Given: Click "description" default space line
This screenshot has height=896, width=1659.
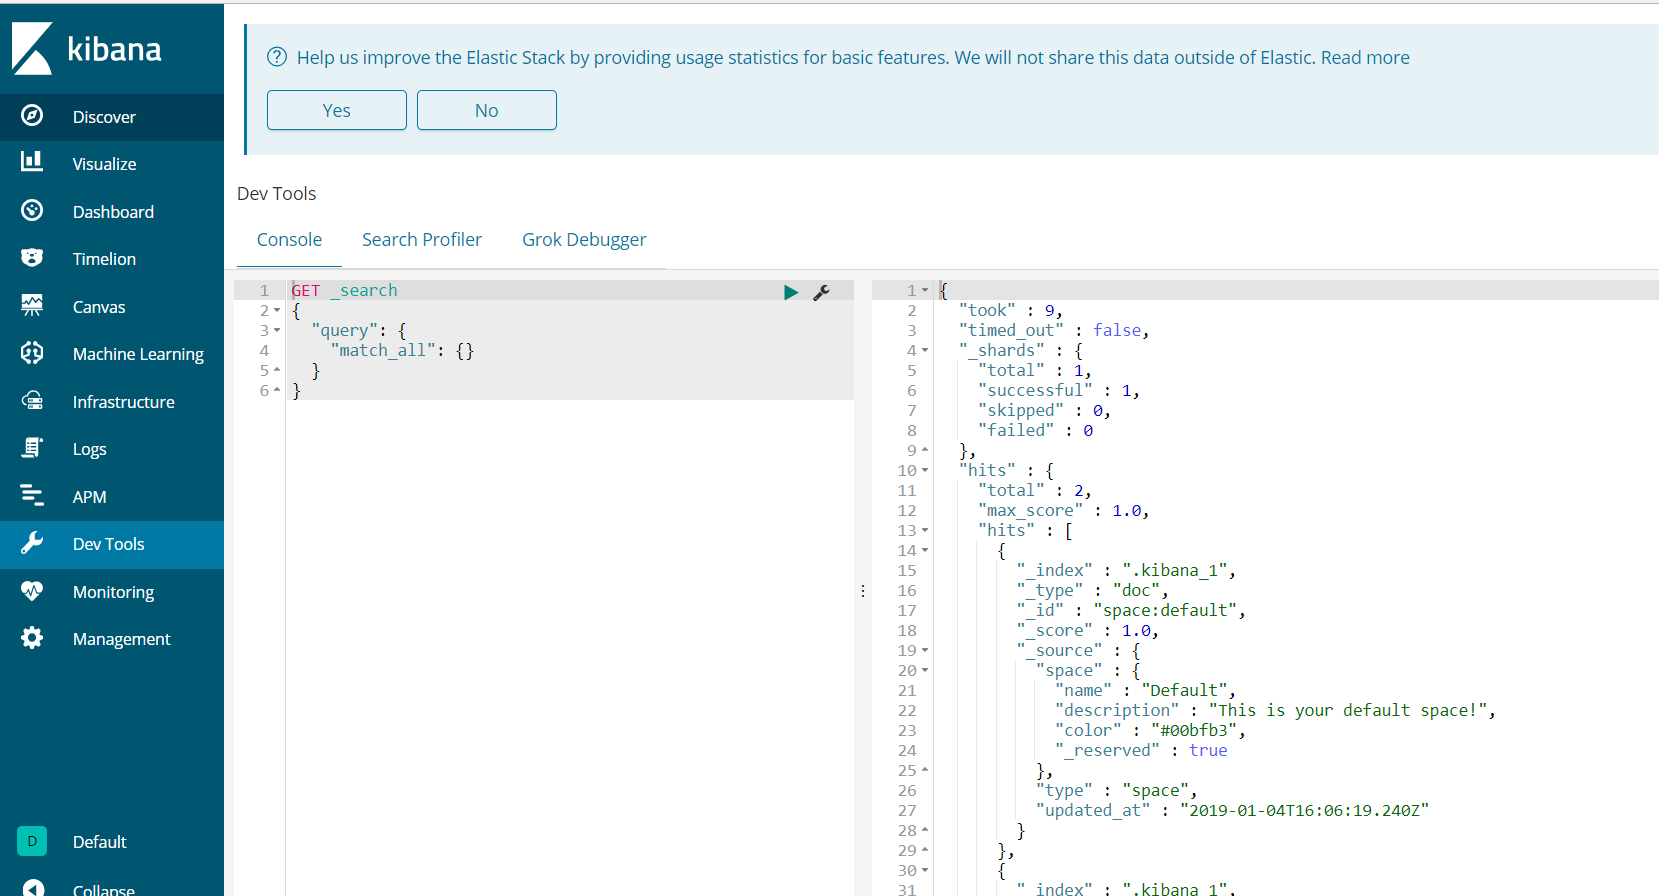Looking at the screenshot, I should tap(1275, 710).
